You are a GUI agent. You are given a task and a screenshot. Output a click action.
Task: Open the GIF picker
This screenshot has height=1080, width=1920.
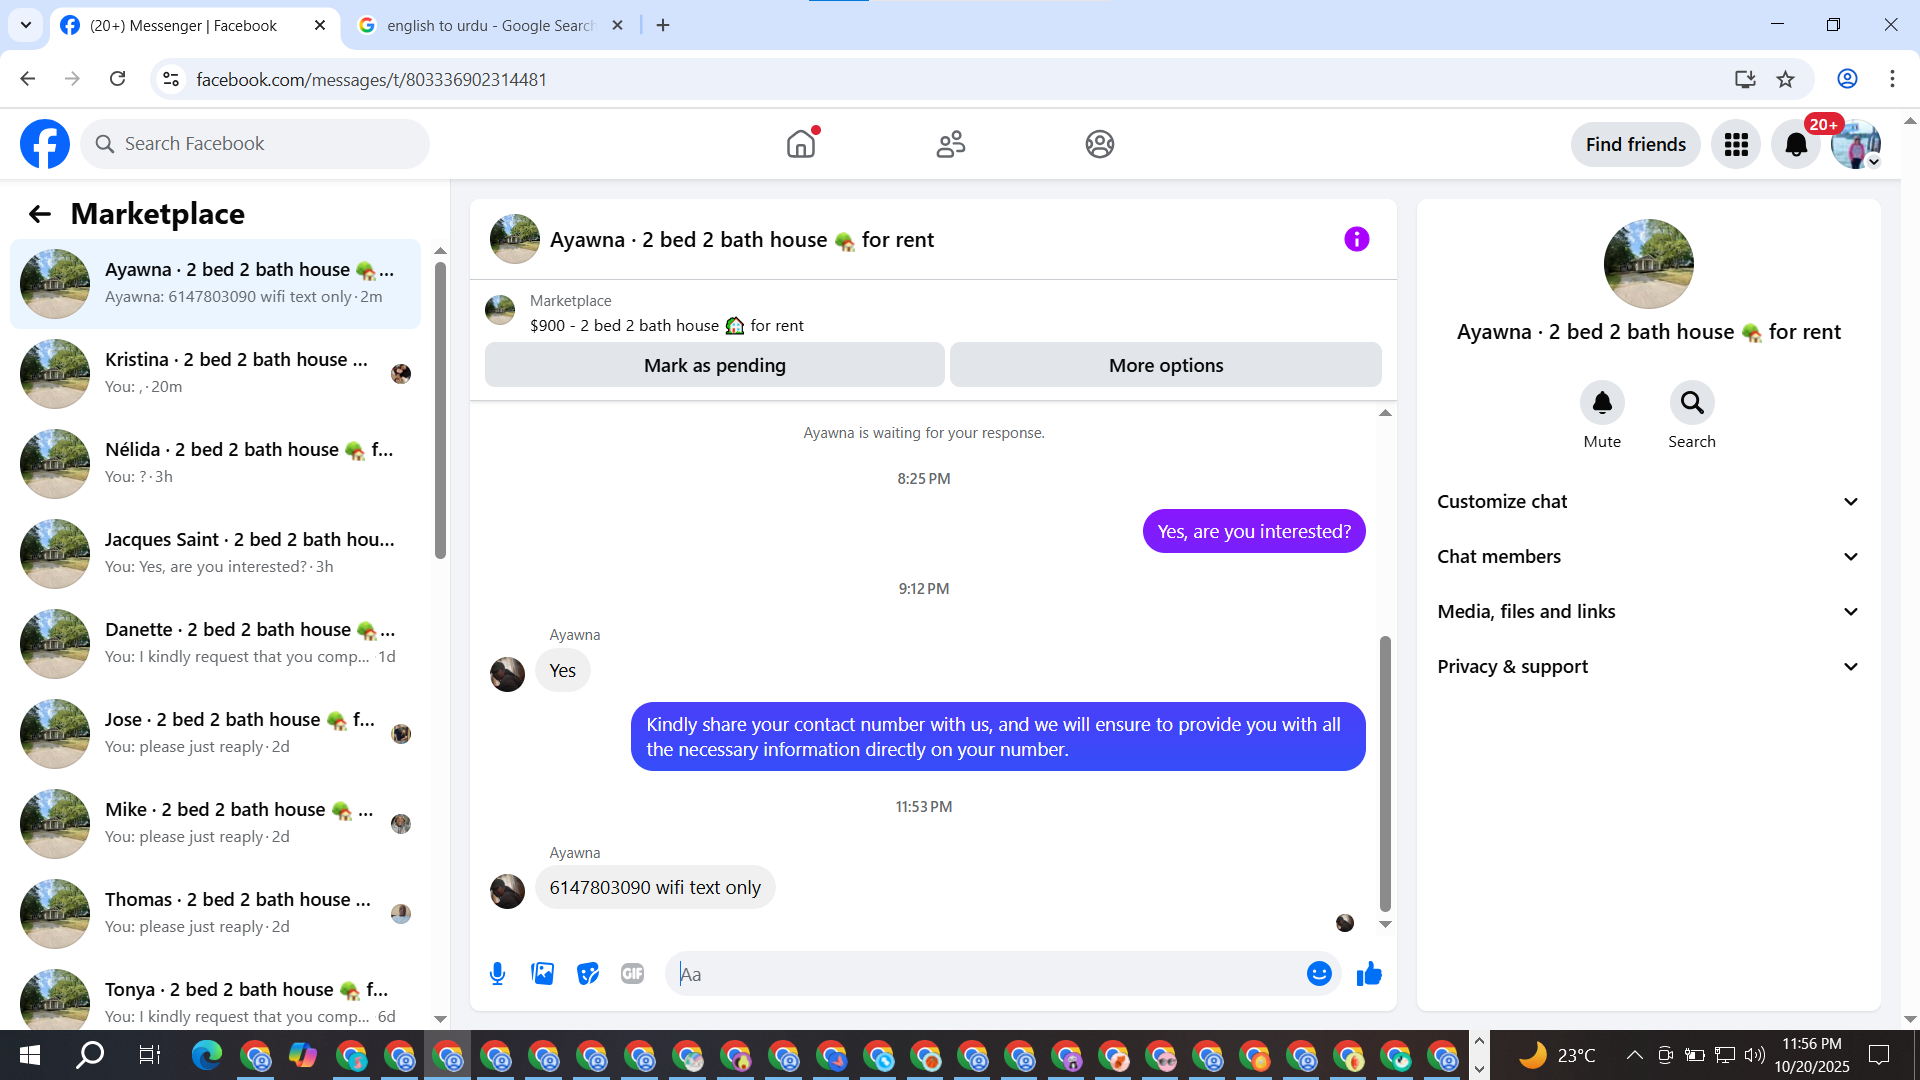tap(632, 974)
